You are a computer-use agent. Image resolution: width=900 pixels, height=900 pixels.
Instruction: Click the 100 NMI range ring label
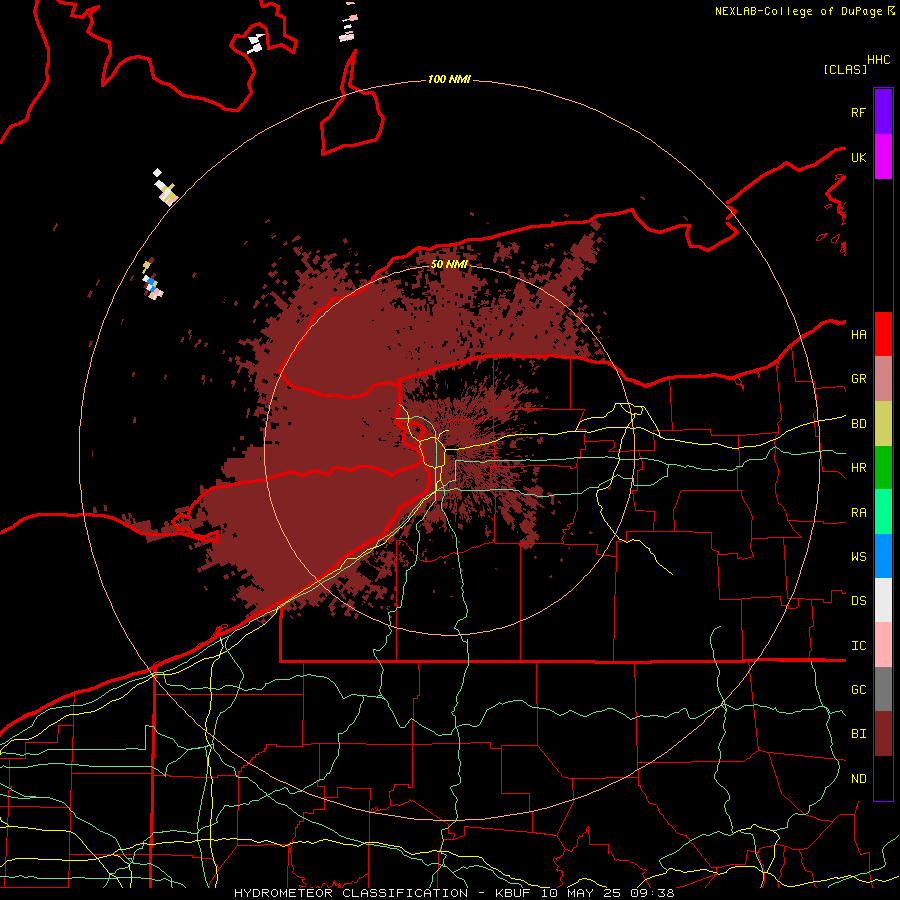point(449,79)
